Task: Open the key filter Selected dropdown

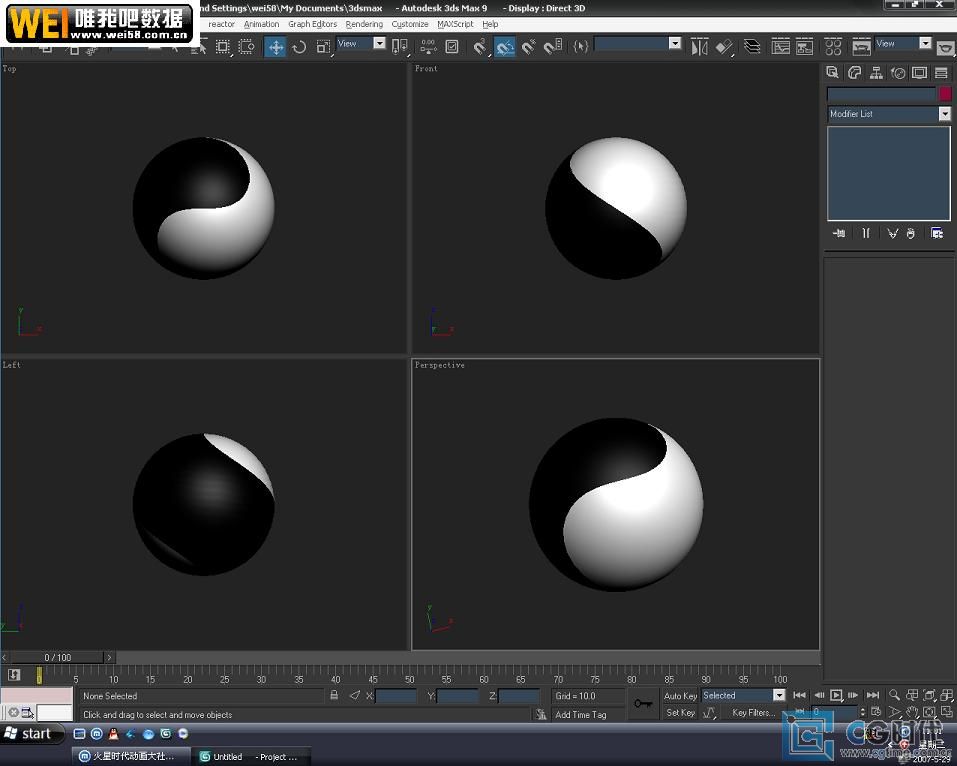Action: click(x=743, y=695)
